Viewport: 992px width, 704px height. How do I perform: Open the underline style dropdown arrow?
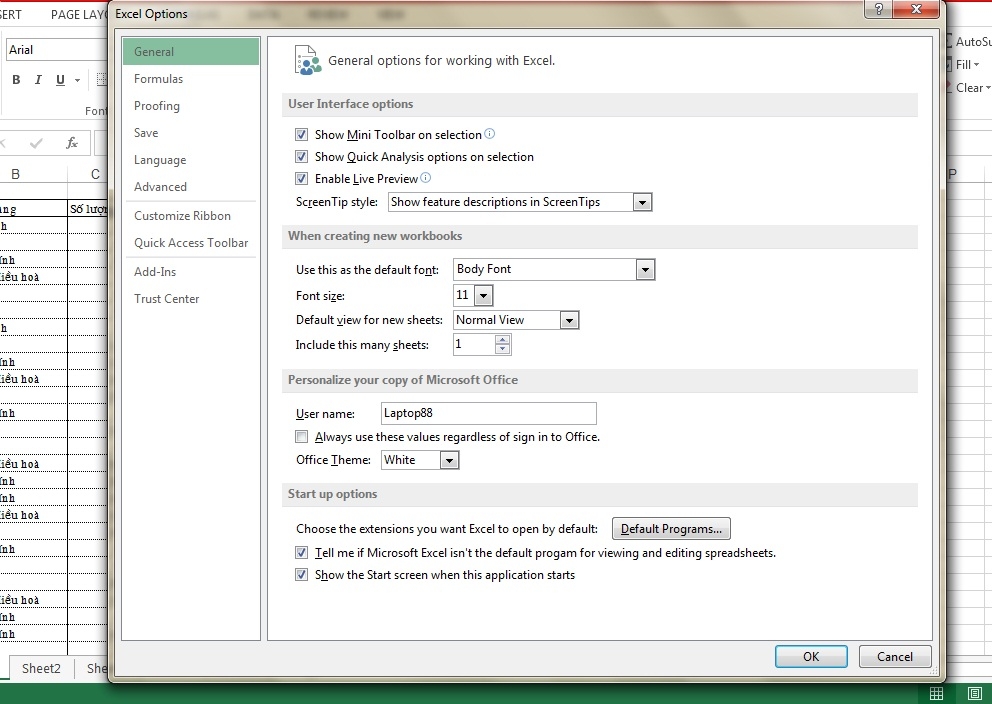click(x=77, y=80)
